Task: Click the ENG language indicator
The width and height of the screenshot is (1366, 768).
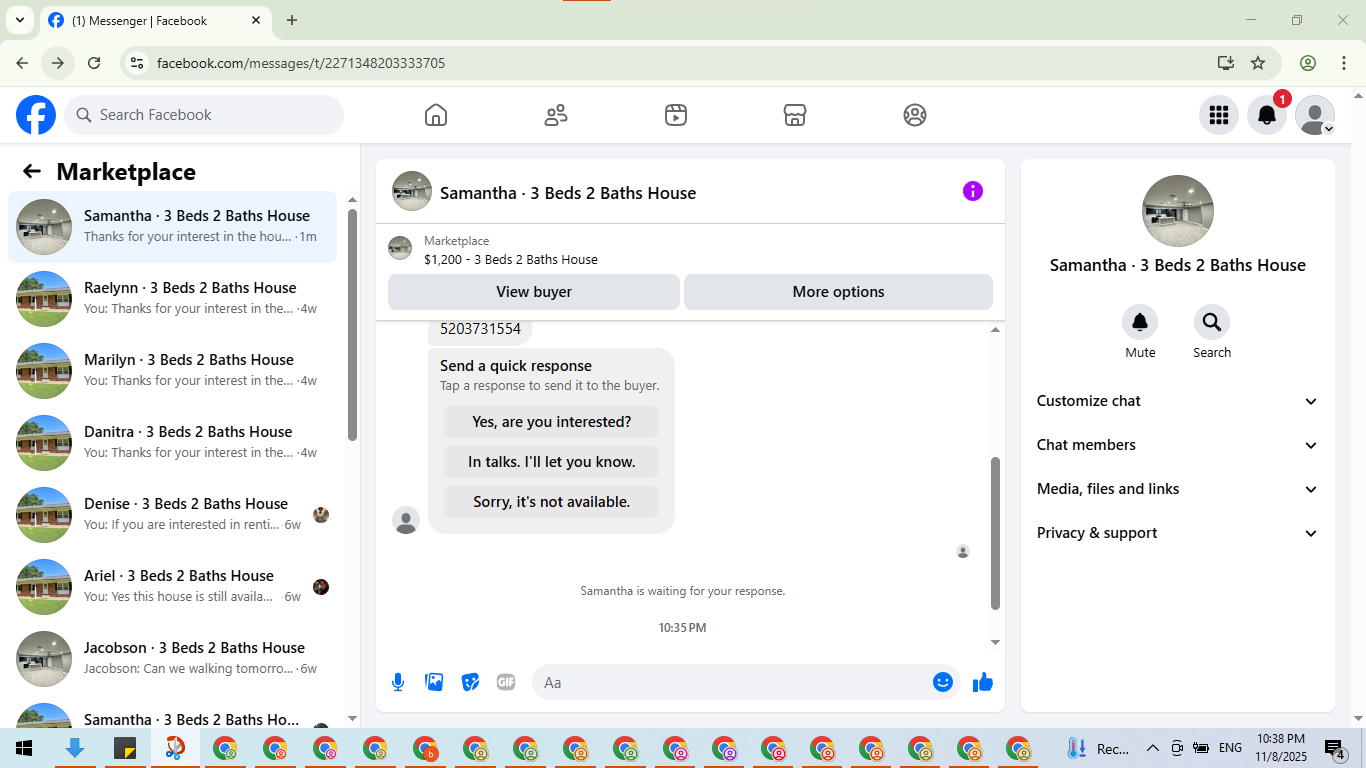Action: 1230,748
